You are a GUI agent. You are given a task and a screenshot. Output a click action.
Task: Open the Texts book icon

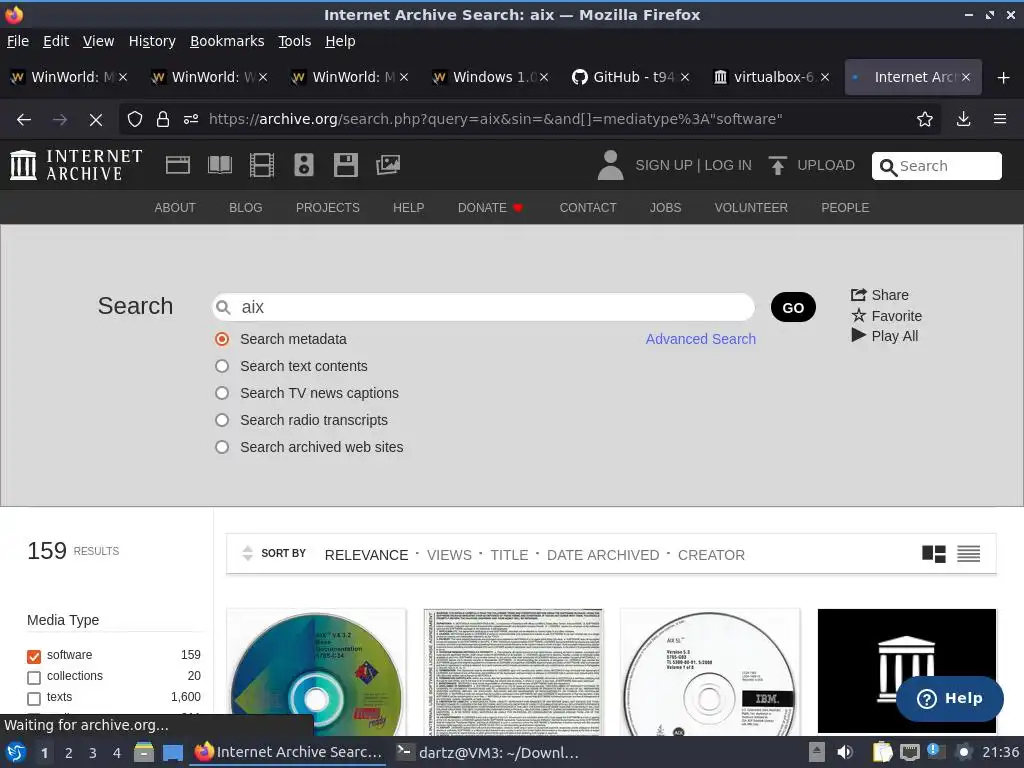219,165
